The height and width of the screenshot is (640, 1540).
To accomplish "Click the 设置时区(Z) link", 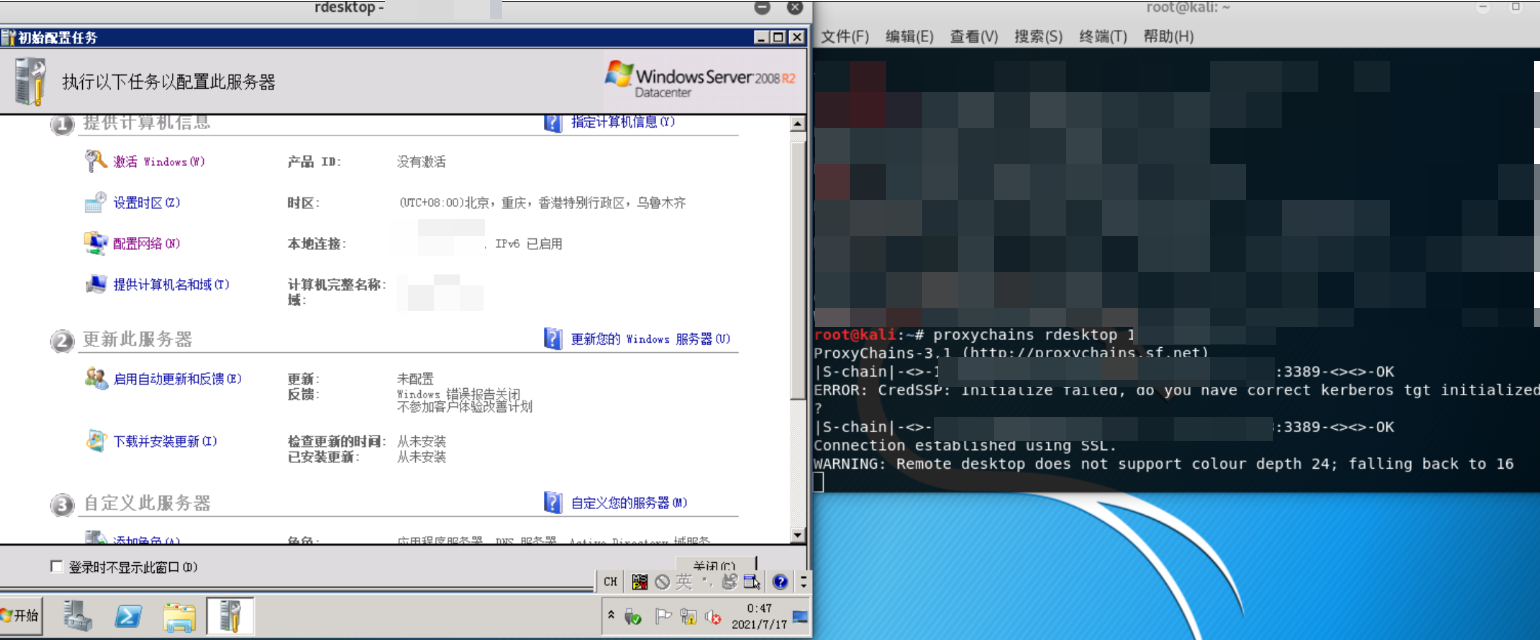I will pos(147,202).
